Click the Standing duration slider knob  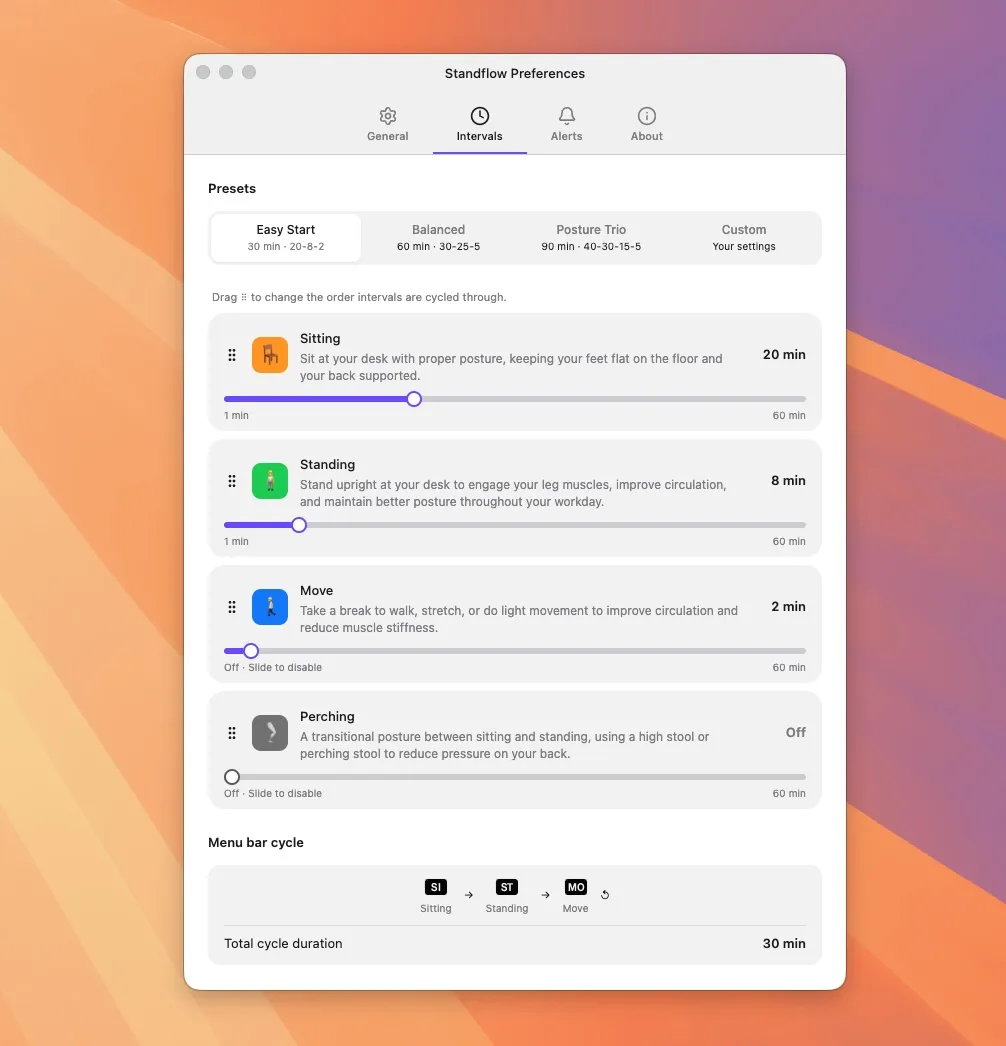point(299,525)
